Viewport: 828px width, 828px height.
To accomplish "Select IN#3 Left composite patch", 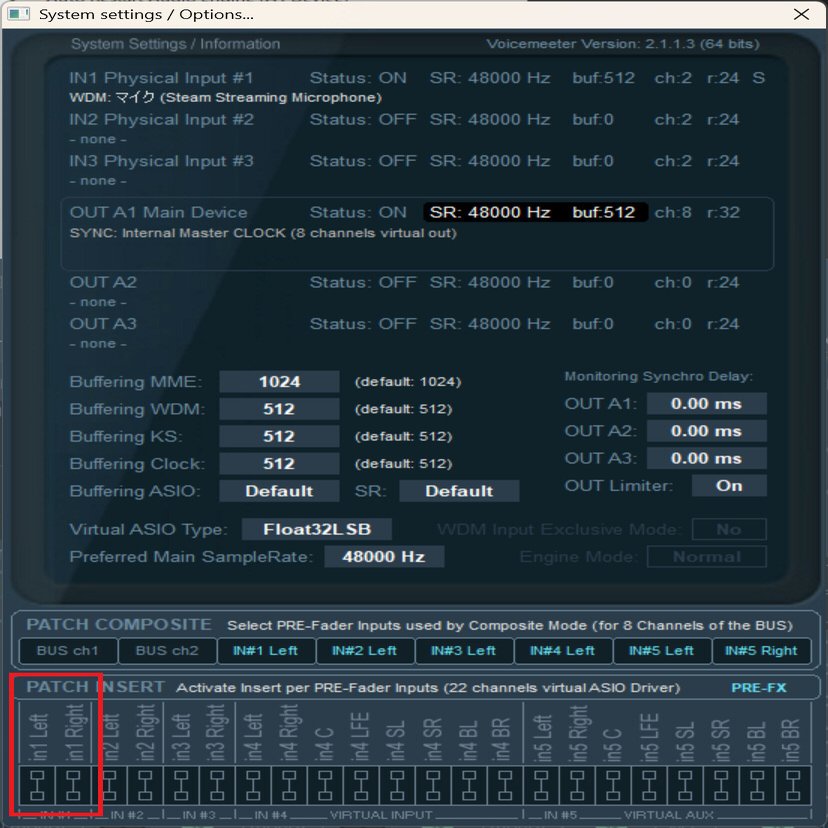I will tap(464, 651).
